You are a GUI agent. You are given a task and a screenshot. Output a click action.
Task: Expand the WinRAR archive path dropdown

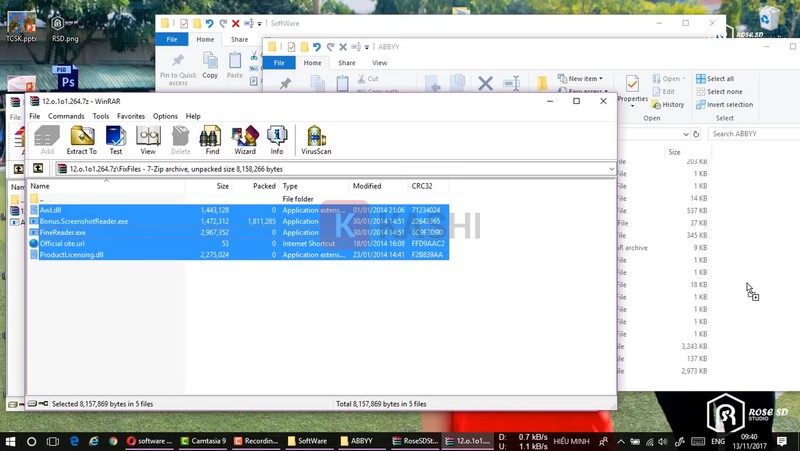pyautogui.click(x=611, y=169)
